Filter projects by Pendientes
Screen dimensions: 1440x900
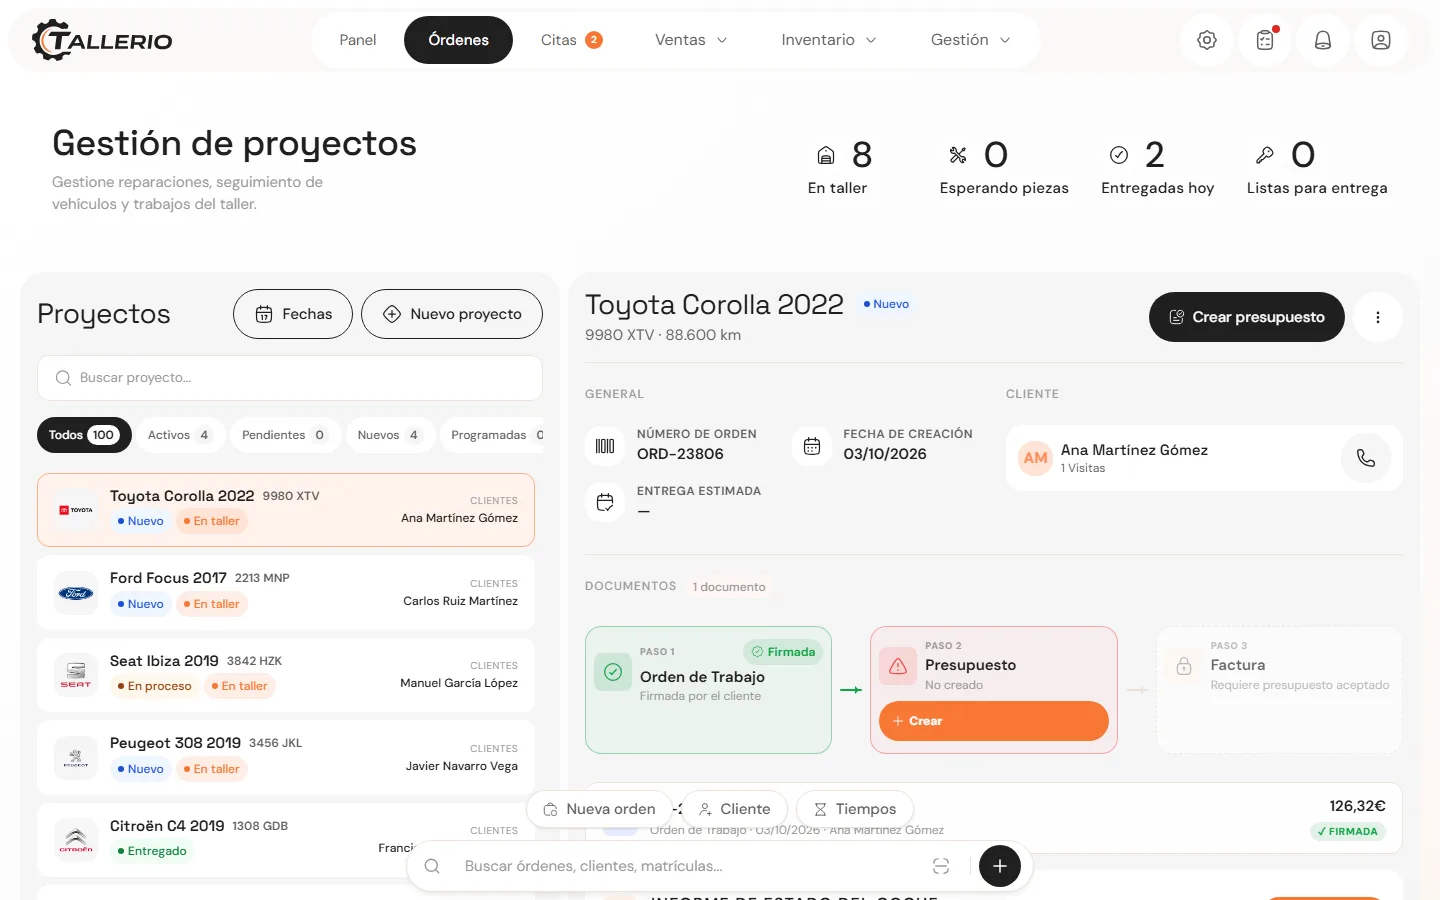284,435
